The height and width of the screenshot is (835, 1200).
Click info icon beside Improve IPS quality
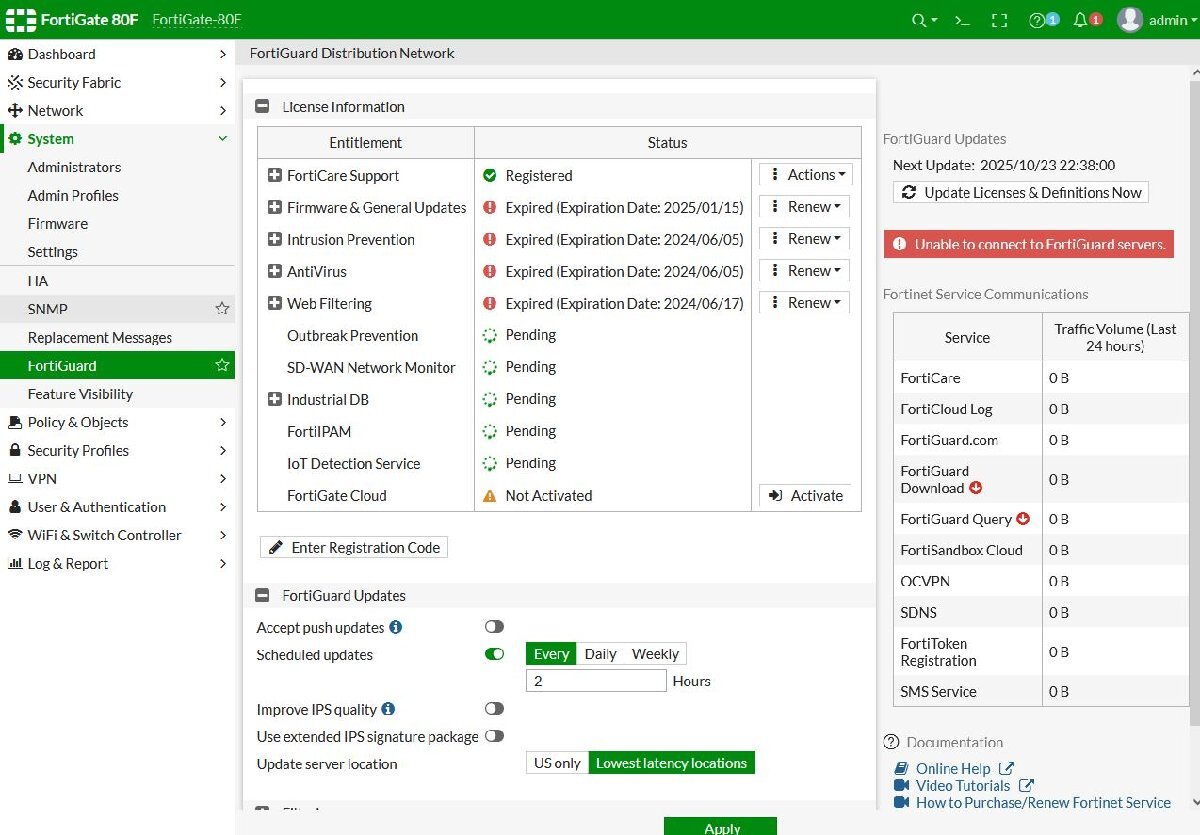tap(388, 709)
